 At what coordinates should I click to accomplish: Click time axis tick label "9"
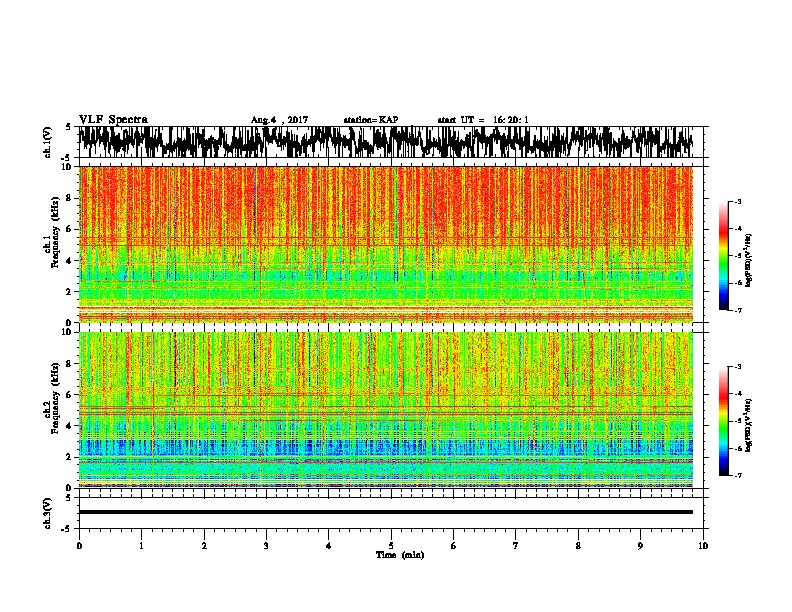click(x=640, y=546)
